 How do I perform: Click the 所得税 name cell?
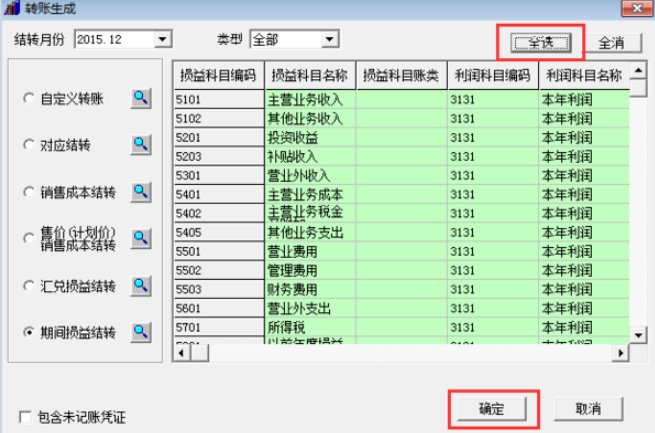tap(310, 327)
